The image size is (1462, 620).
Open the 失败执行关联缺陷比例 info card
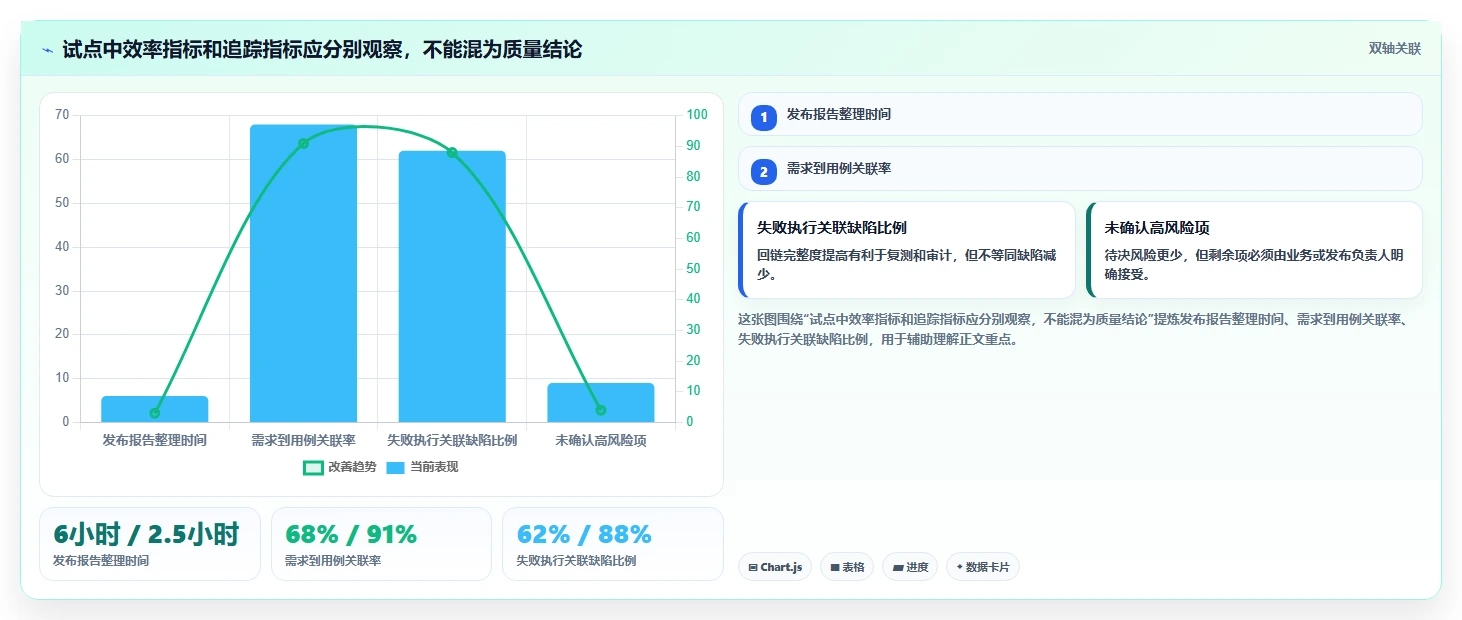(907, 250)
